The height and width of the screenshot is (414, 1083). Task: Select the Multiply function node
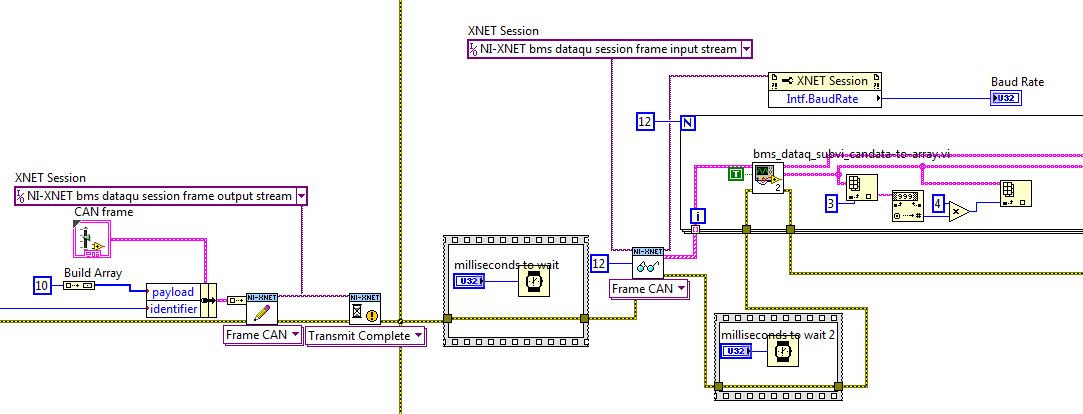tap(959, 211)
